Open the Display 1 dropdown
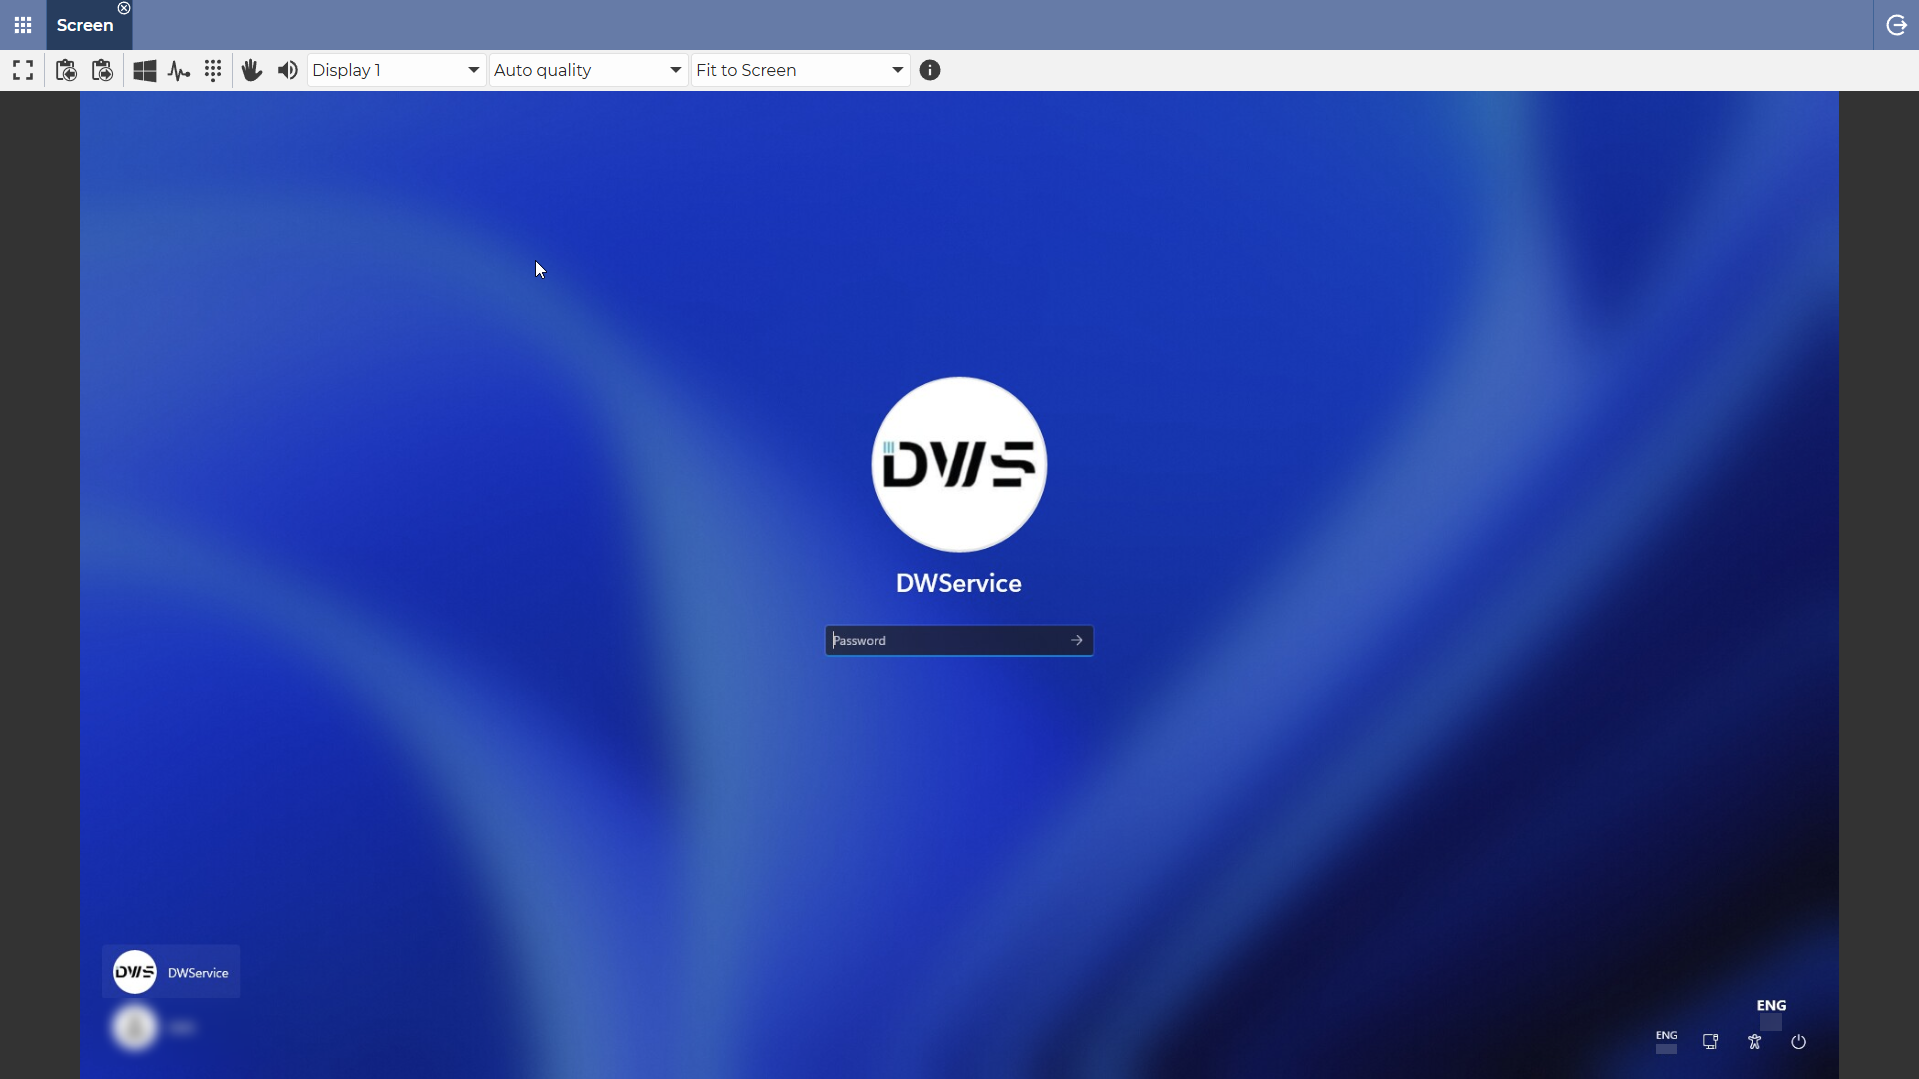1919x1079 pixels. pos(396,70)
